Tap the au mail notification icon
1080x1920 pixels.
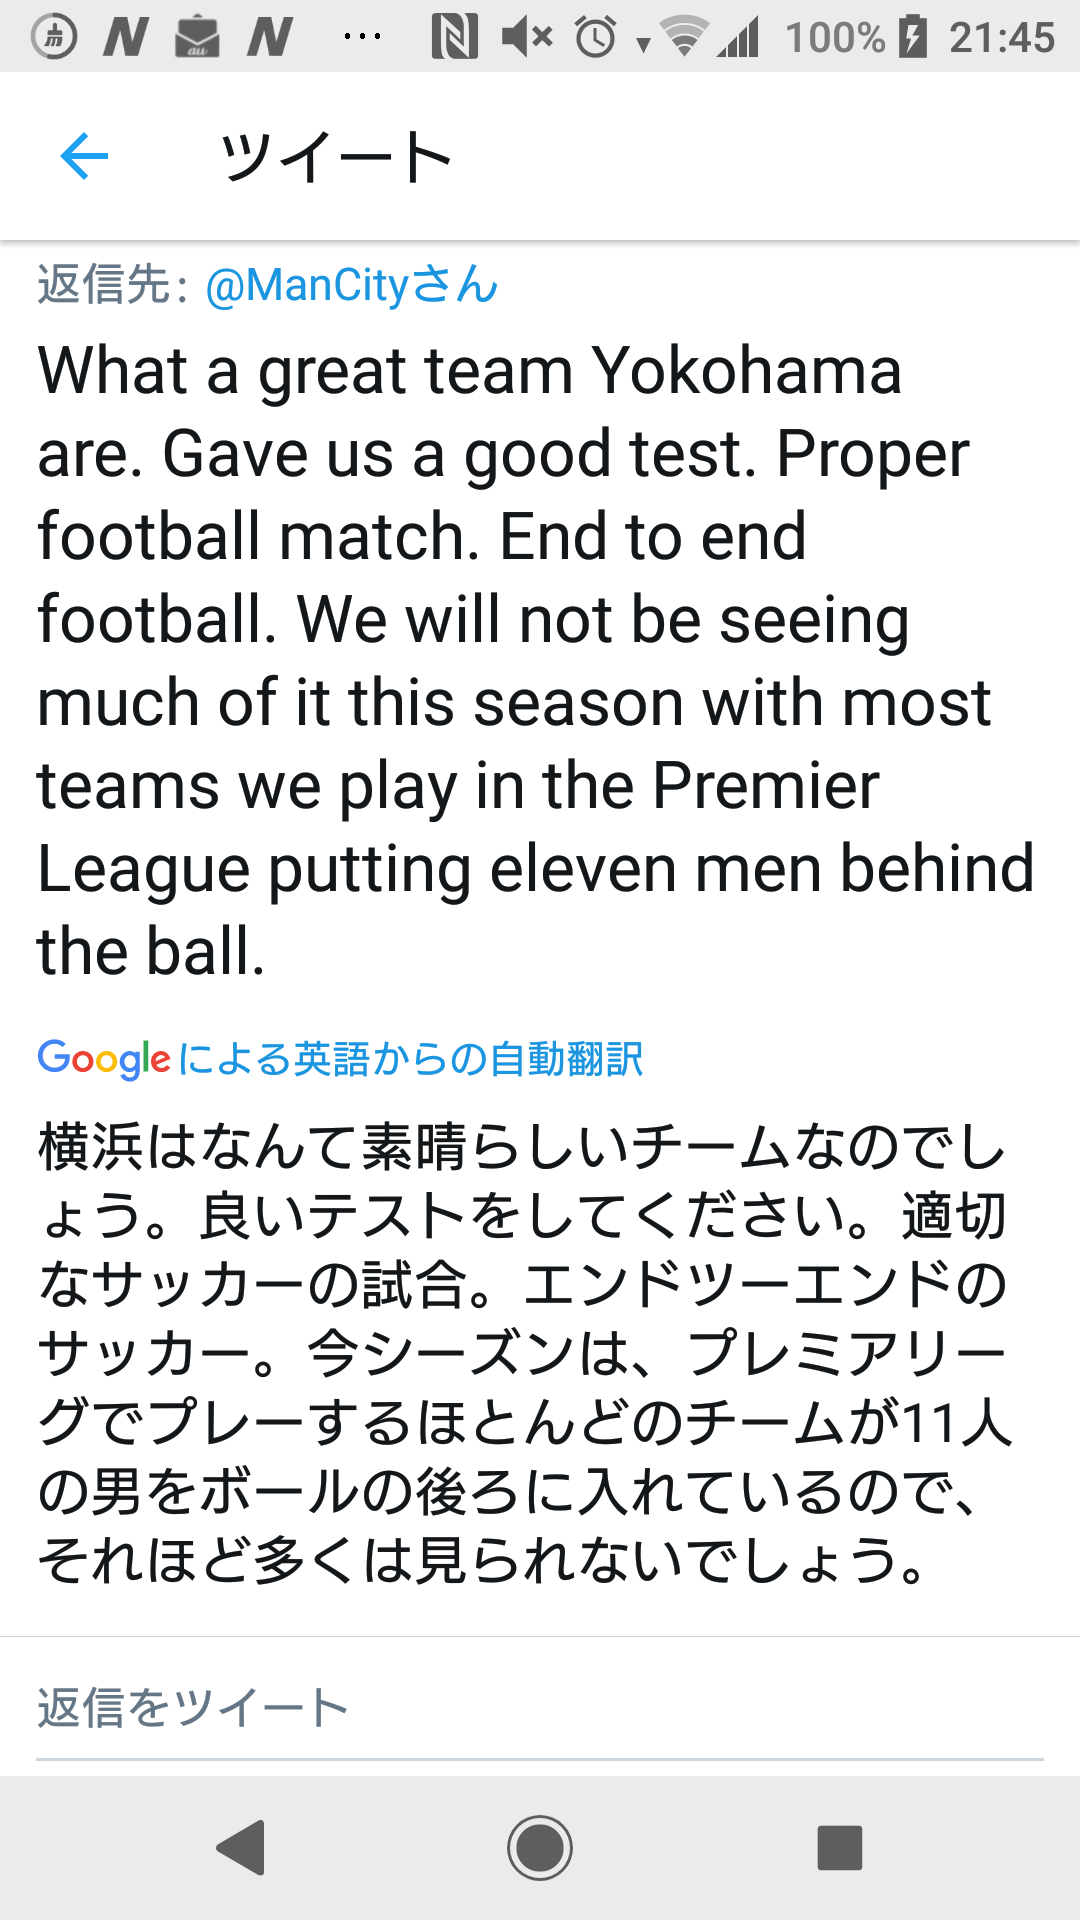coord(197,37)
